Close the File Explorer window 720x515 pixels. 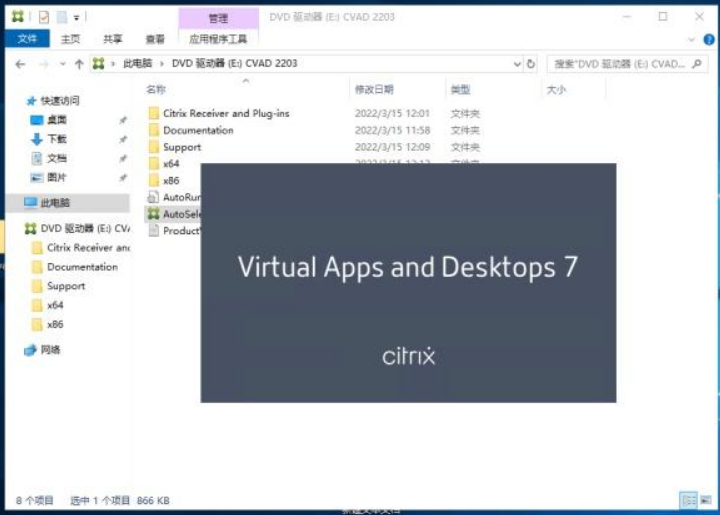(x=699, y=17)
